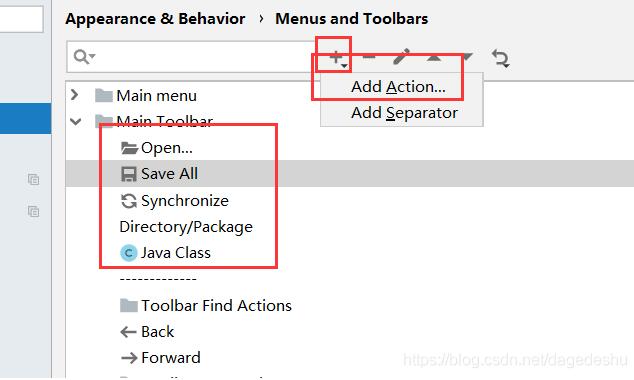Open the search options dropdown arrow
Image resolution: width=634 pixels, height=380 pixels.
[x=93, y=56]
